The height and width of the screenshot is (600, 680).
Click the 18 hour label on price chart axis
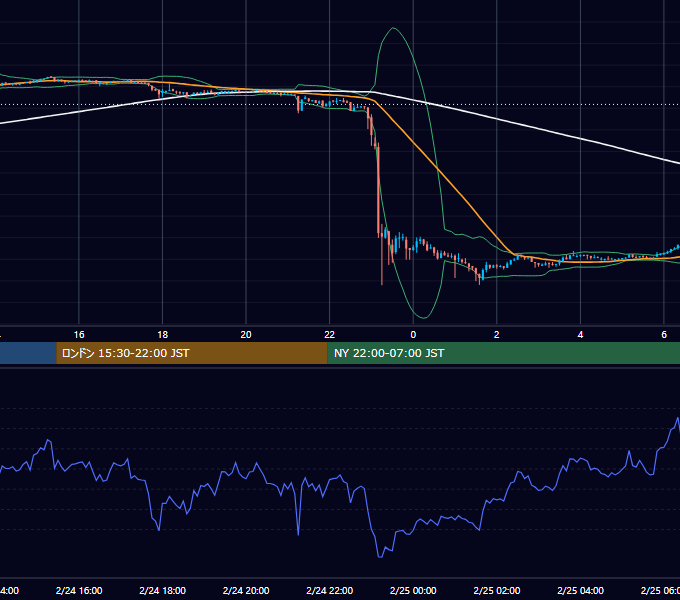point(163,335)
